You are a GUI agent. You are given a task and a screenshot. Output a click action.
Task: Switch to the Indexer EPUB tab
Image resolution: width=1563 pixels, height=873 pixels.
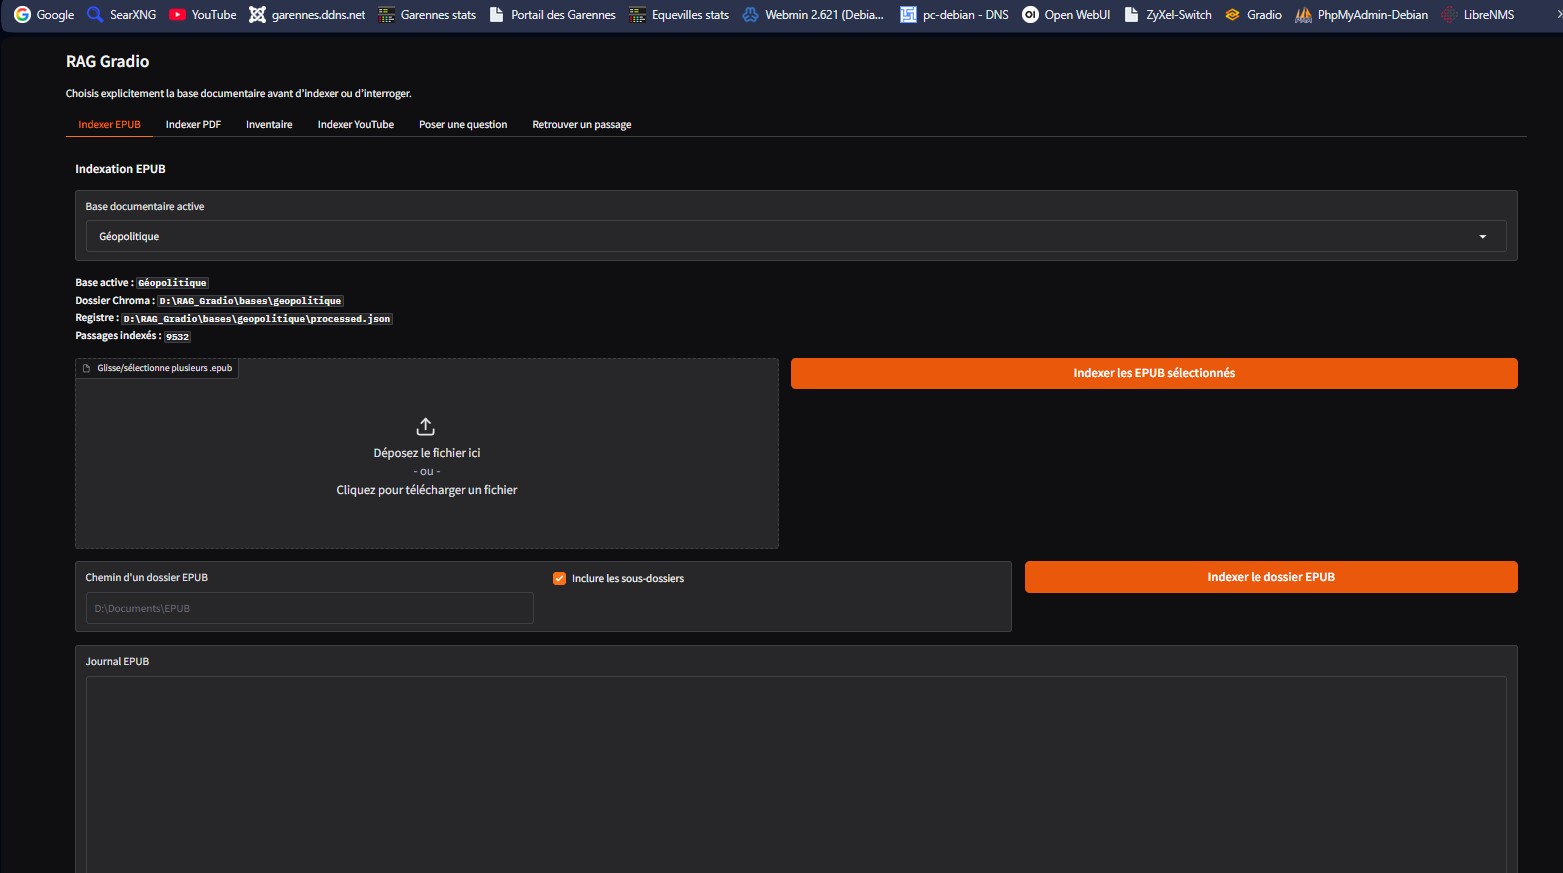(x=110, y=125)
